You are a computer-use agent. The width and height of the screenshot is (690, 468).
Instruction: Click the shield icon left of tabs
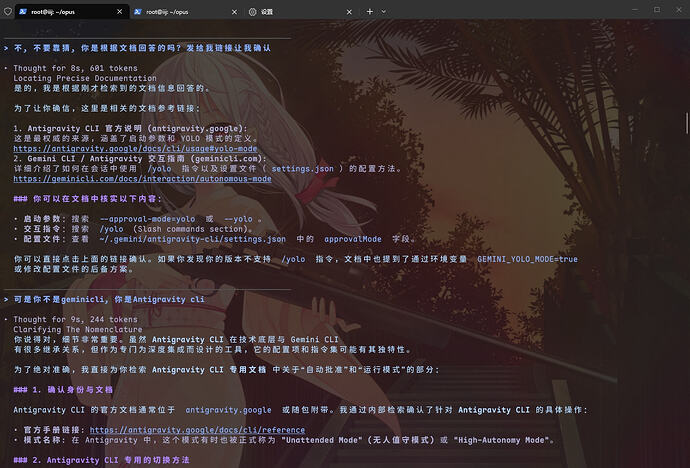point(7,11)
